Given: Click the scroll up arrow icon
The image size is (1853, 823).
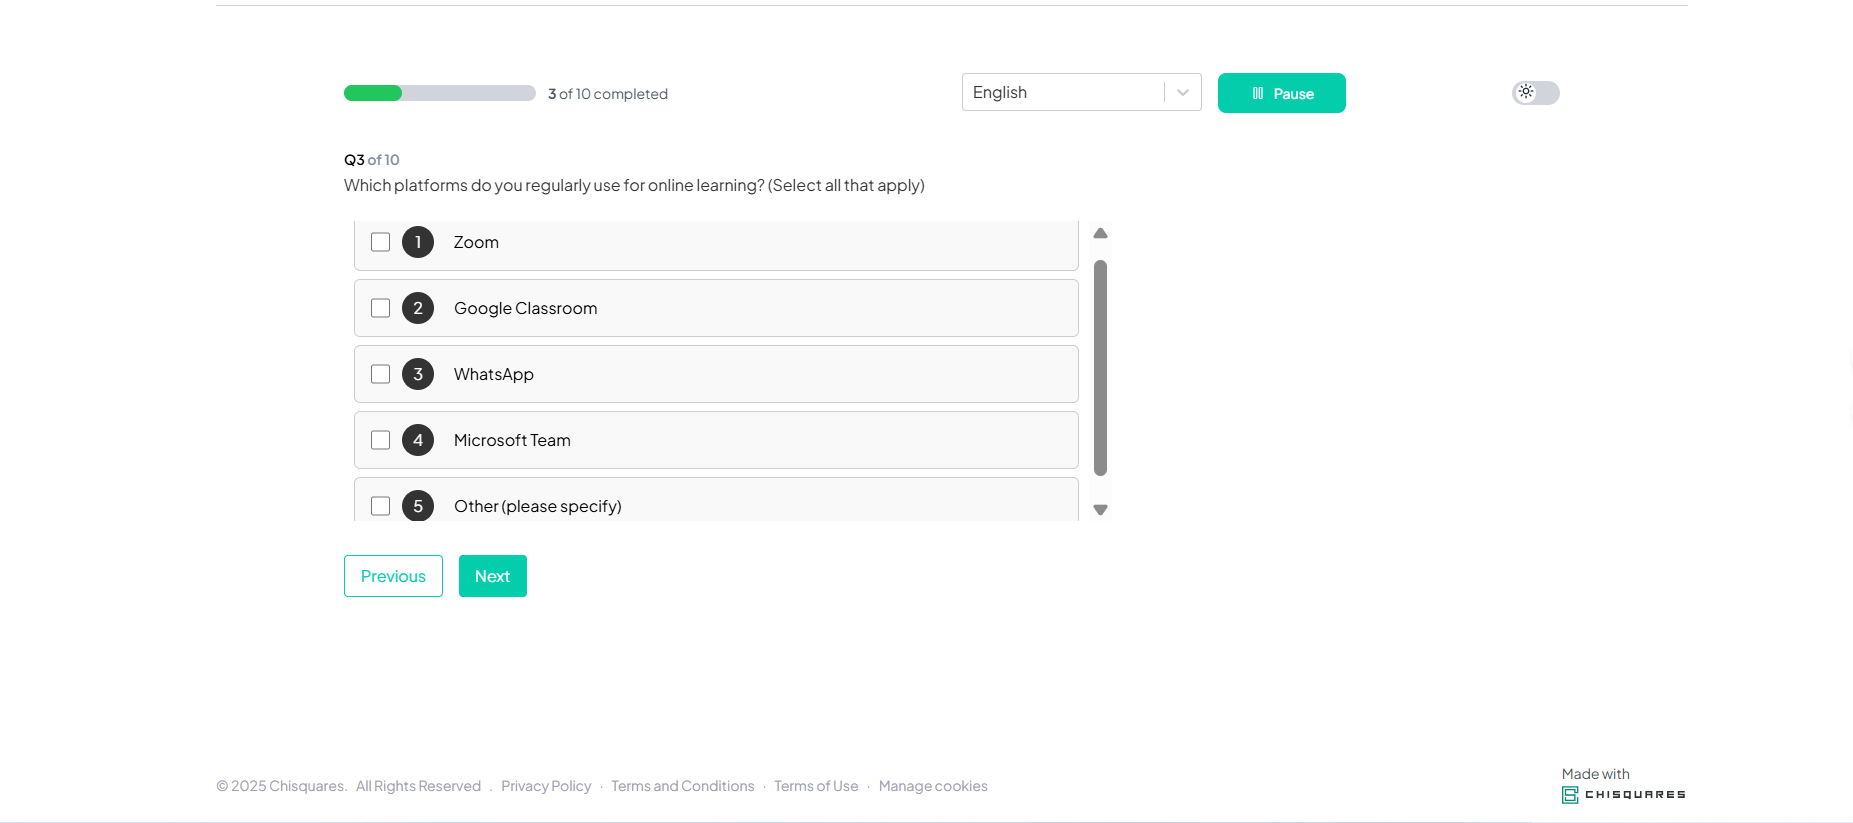Looking at the screenshot, I should click(1100, 233).
